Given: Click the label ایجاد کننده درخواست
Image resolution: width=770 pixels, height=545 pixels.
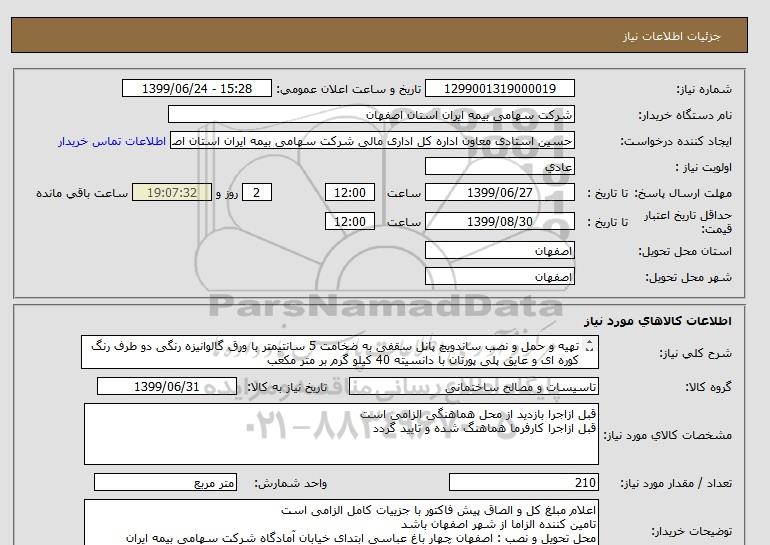Looking at the screenshot, I should coord(676,141).
